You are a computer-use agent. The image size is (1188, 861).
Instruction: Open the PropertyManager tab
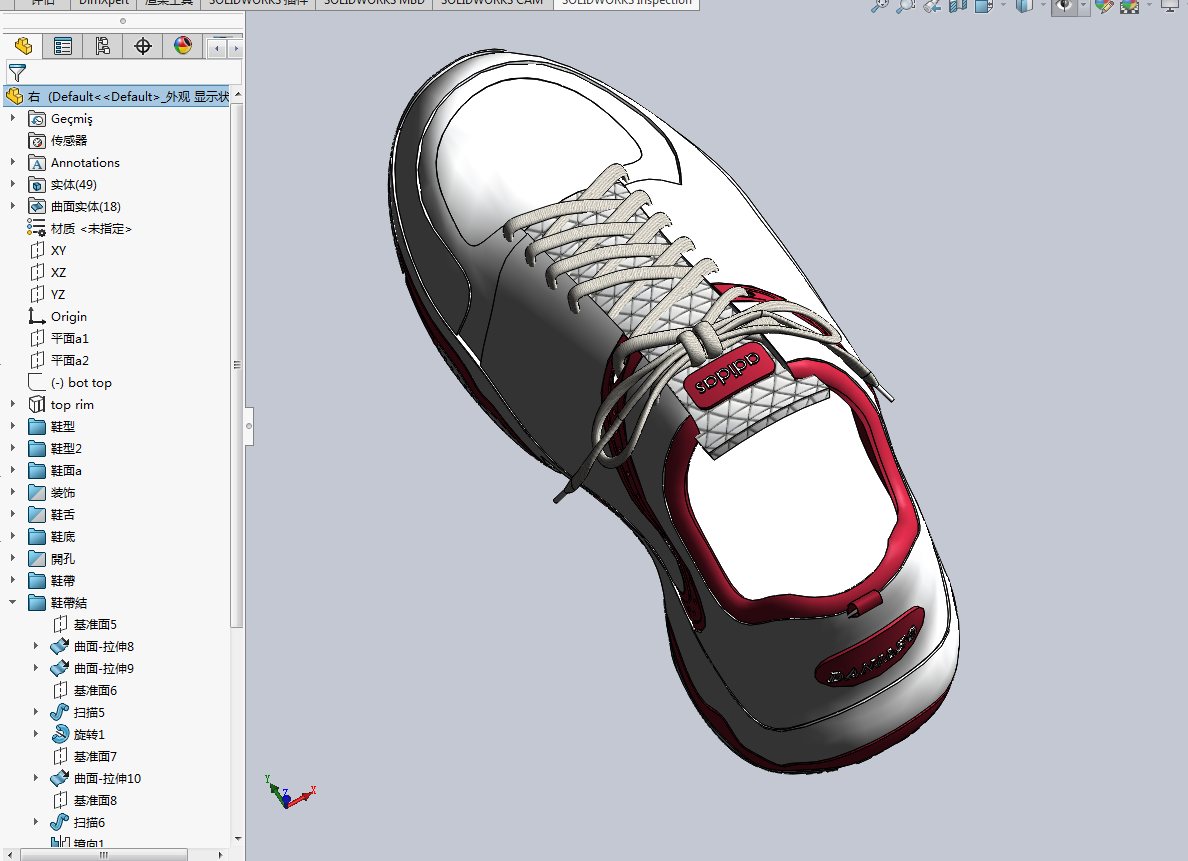[x=63, y=46]
